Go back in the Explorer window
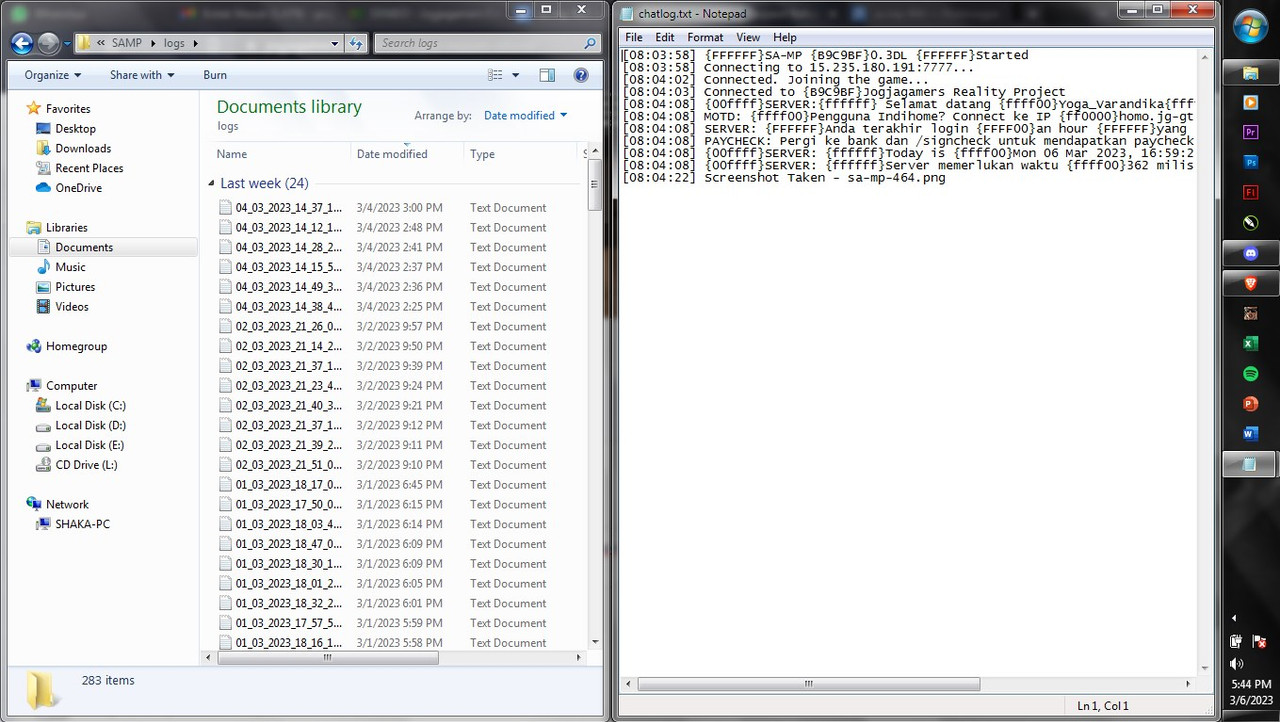Screen dimensions: 1280x722 pos(22,44)
